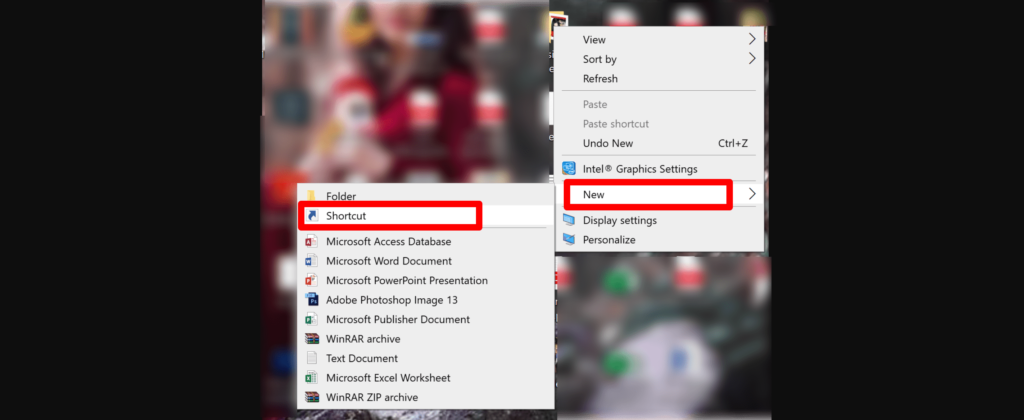Open the Sort by submenu entry

pos(660,59)
